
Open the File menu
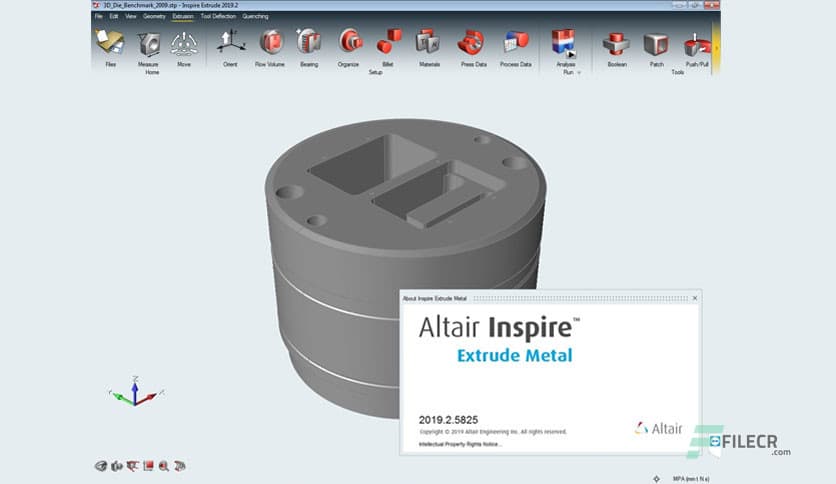coord(99,17)
